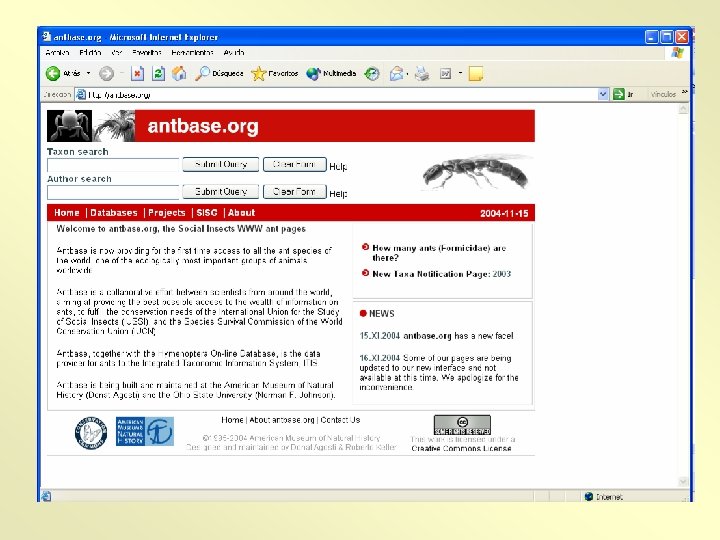The height and width of the screenshot is (540, 720).
Task: Open the mail button dropdown arrow
Action: tap(407, 73)
